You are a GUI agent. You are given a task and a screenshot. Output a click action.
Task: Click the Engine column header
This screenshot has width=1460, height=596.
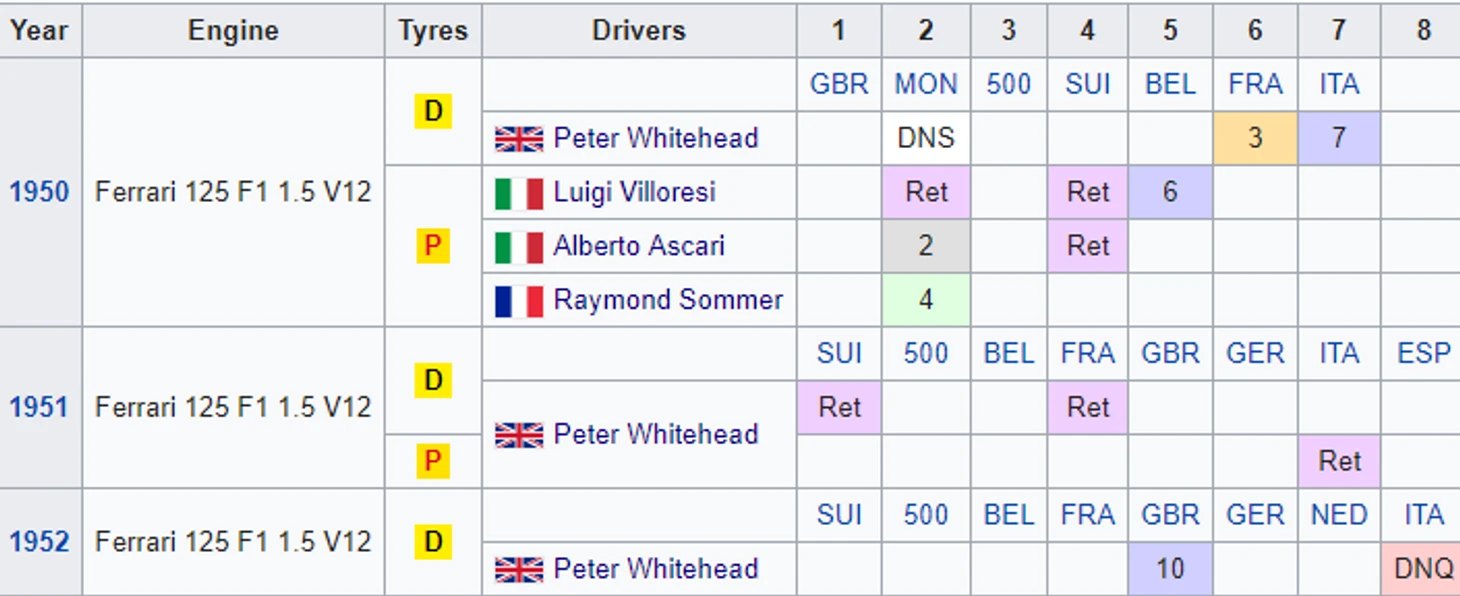pos(233,30)
